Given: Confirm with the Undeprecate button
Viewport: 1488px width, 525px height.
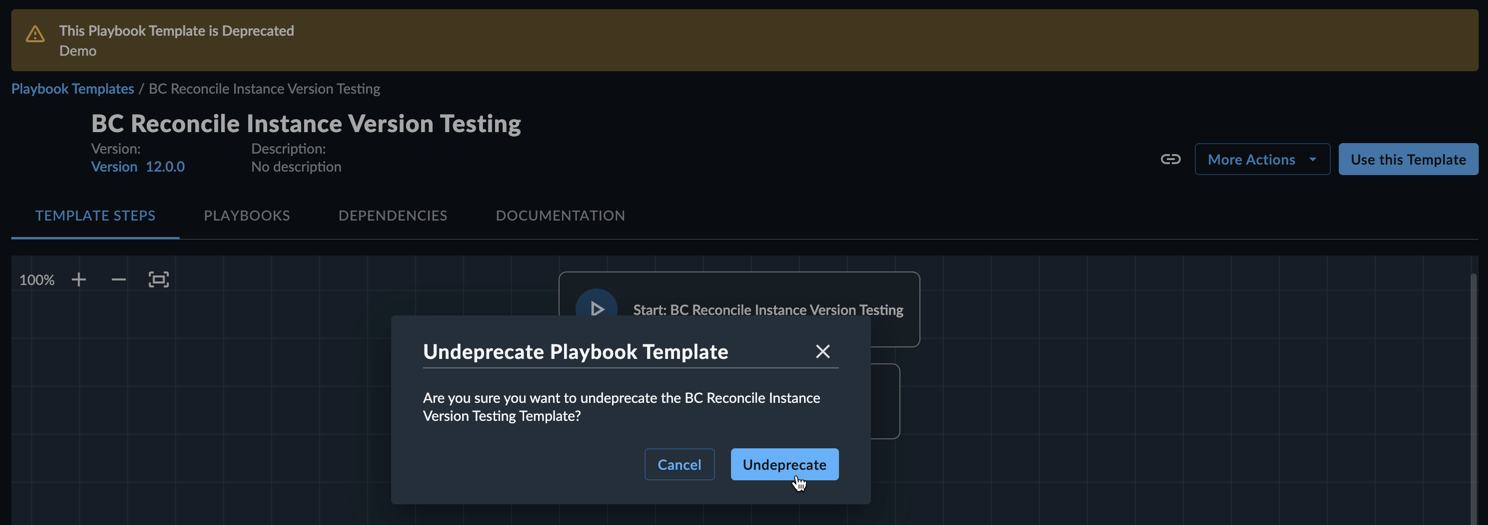Looking at the screenshot, I should (x=785, y=464).
